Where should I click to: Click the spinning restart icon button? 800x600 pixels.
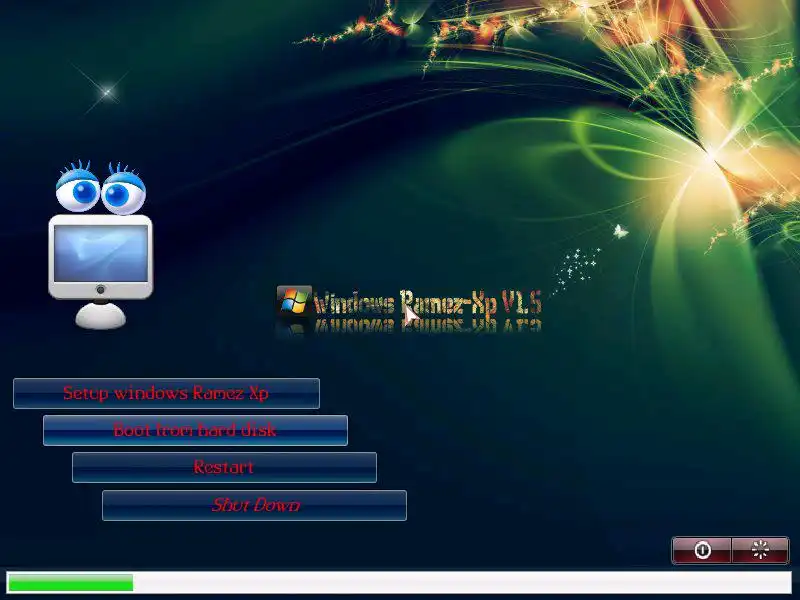click(x=760, y=550)
